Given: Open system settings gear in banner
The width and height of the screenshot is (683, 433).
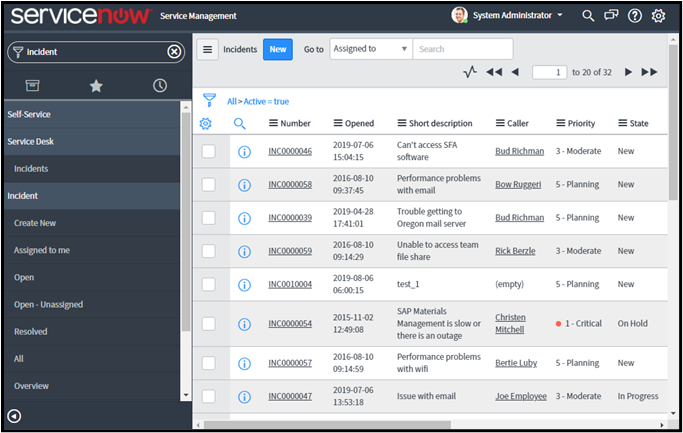Looking at the screenshot, I should (x=658, y=16).
